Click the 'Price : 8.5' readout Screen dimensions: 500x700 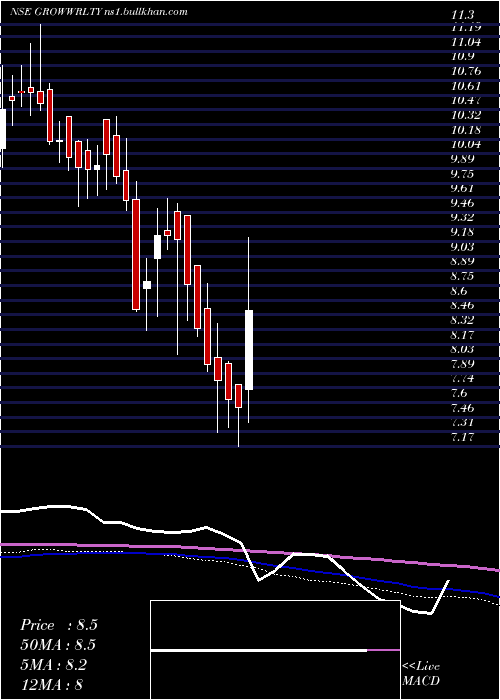59,625
